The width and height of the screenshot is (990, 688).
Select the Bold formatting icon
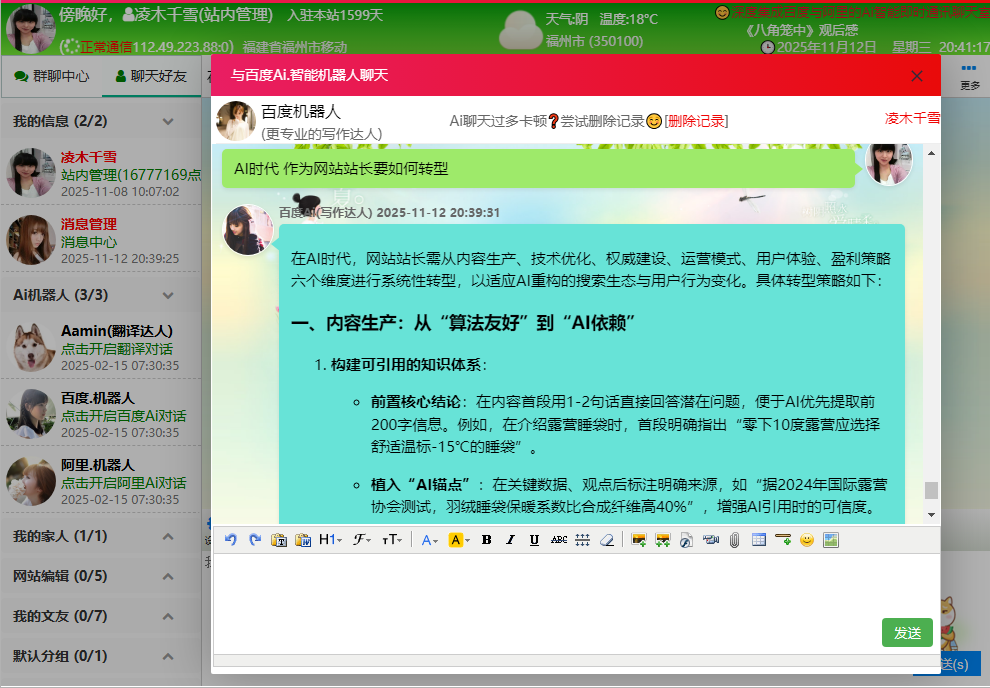(x=486, y=540)
